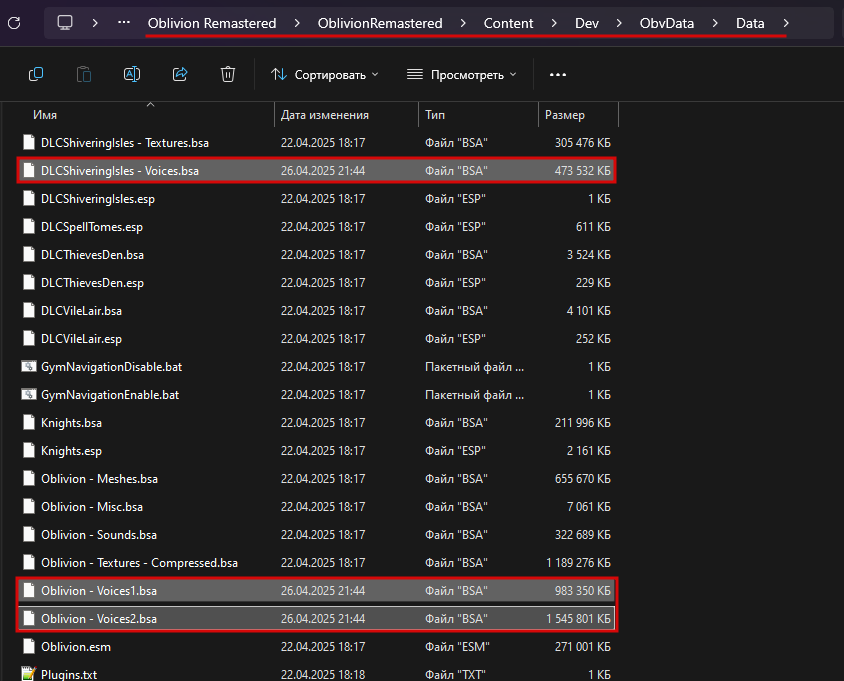Select file Oblivion - Voices1.bsa
Screen dimensions: 844x681
pos(316,591)
